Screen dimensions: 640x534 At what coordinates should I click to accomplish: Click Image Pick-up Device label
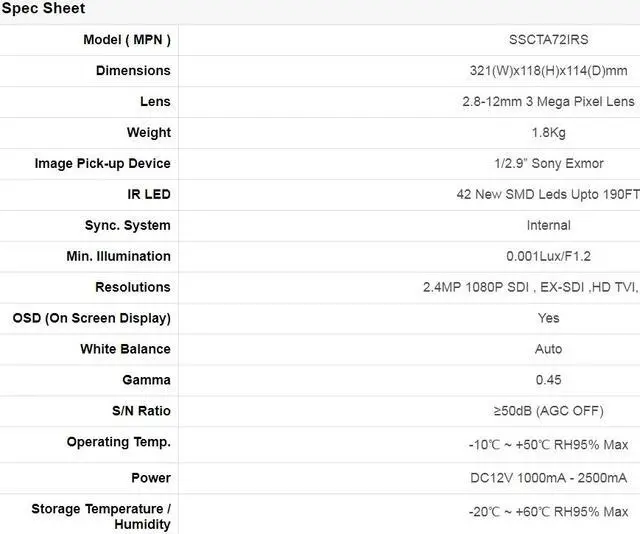[x=102, y=164]
